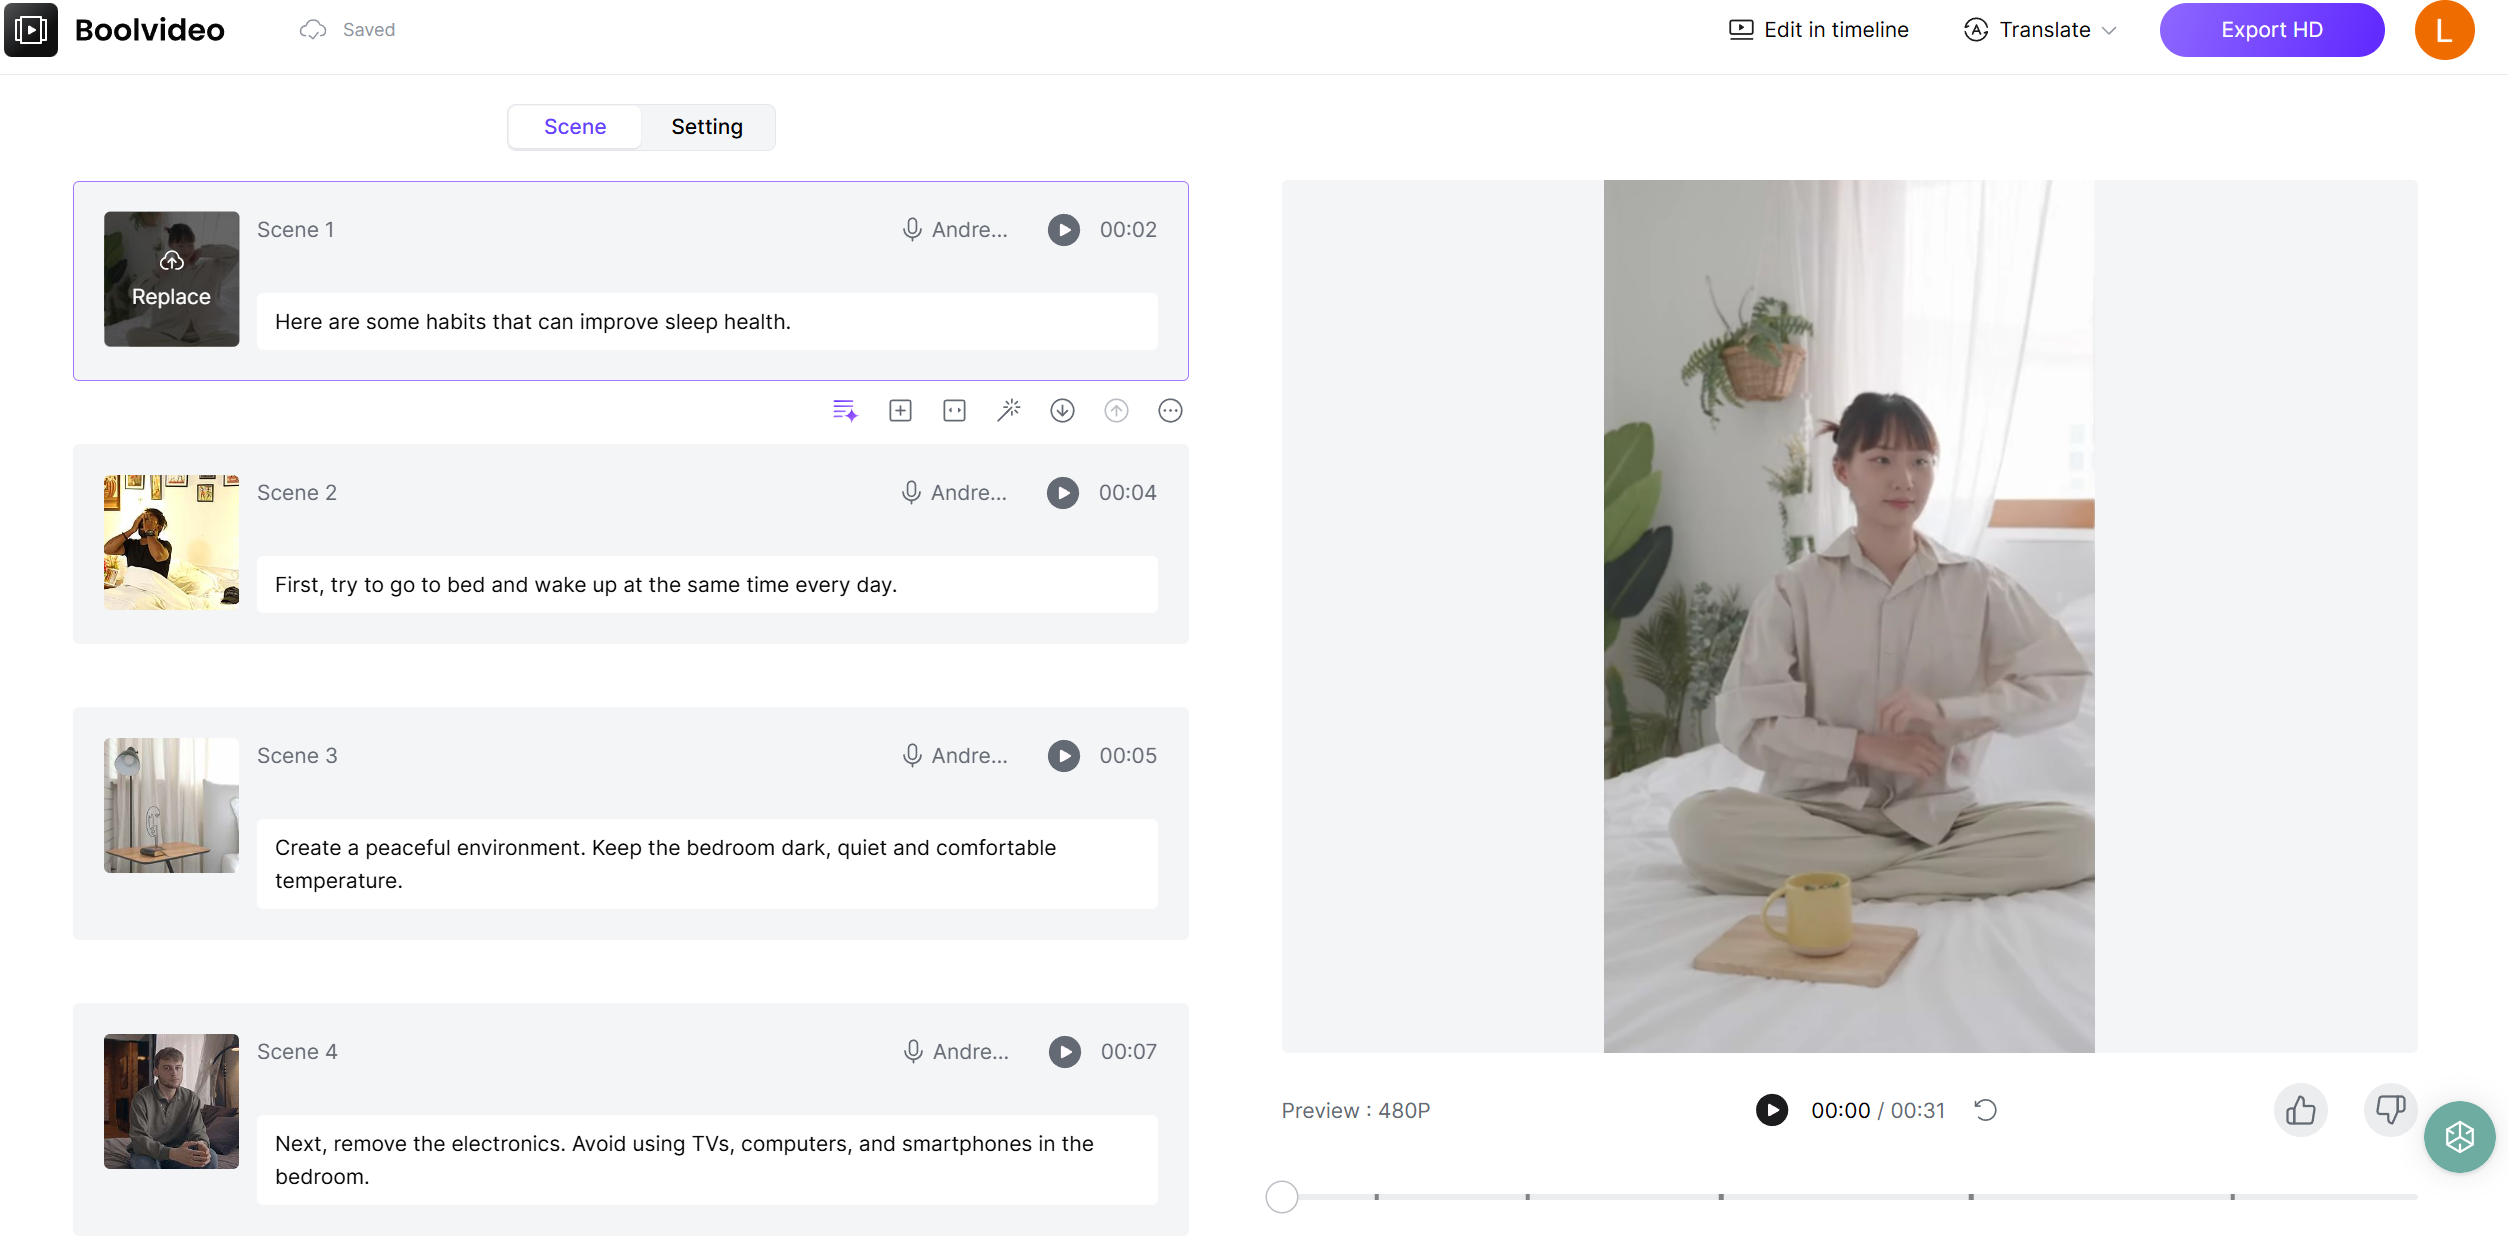The width and height of the screenshot is (2508, 1241).
Task: Select the Scene 4 thumbnail
Action: (171, 1101)
